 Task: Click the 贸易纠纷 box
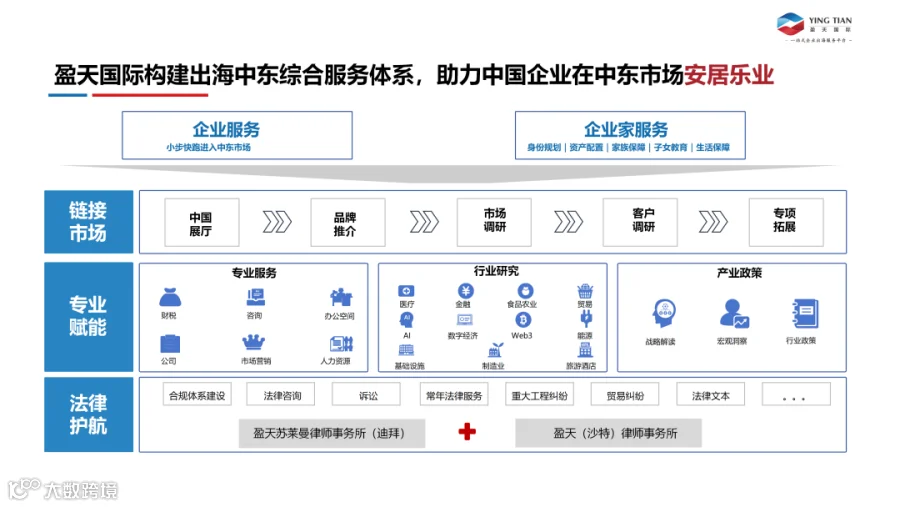625,394
